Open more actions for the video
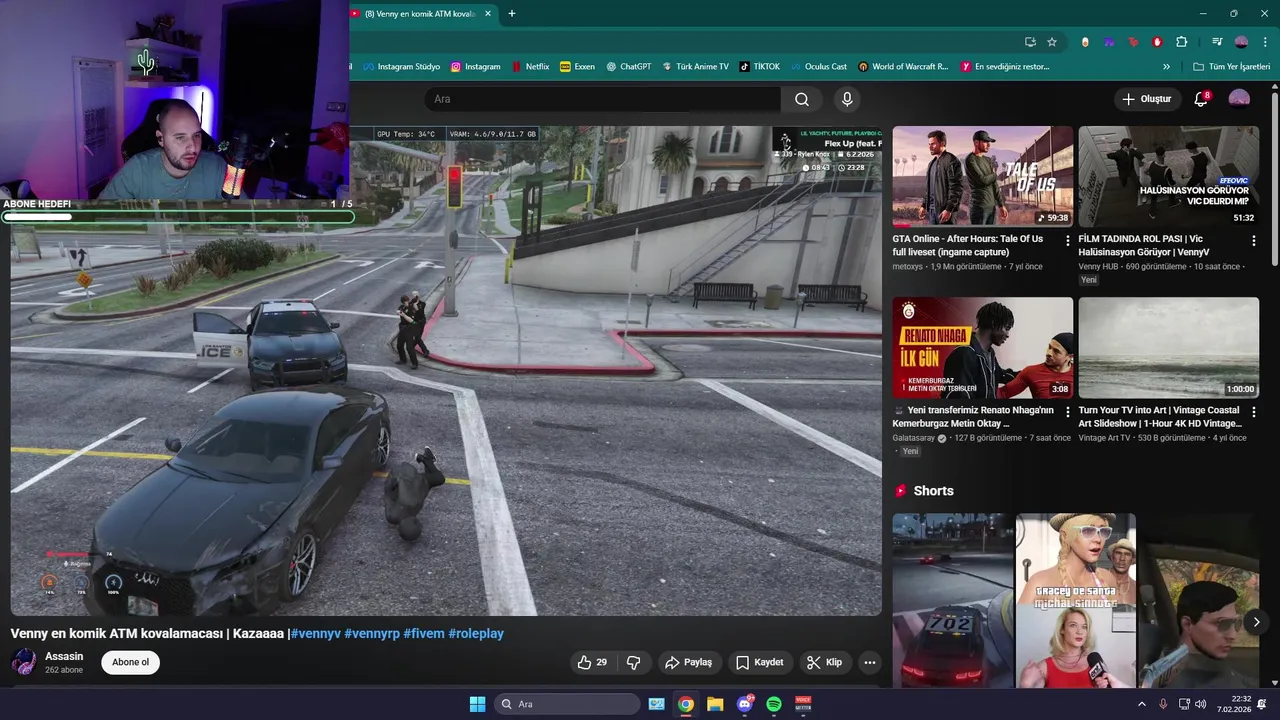 [870, 662]
